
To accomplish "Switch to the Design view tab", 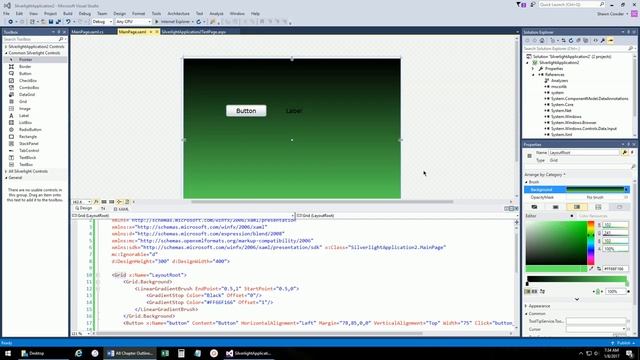I will [x=84, y=209].
